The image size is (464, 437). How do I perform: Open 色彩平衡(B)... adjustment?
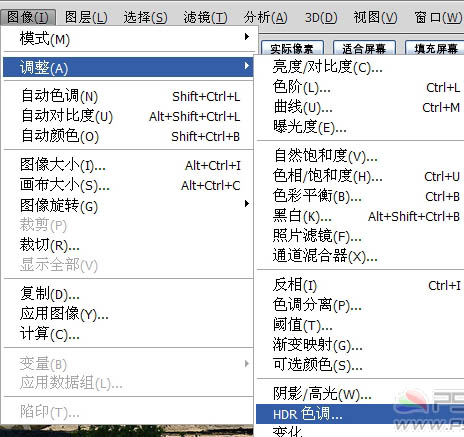pyautogui.click(x=360, y=196)
